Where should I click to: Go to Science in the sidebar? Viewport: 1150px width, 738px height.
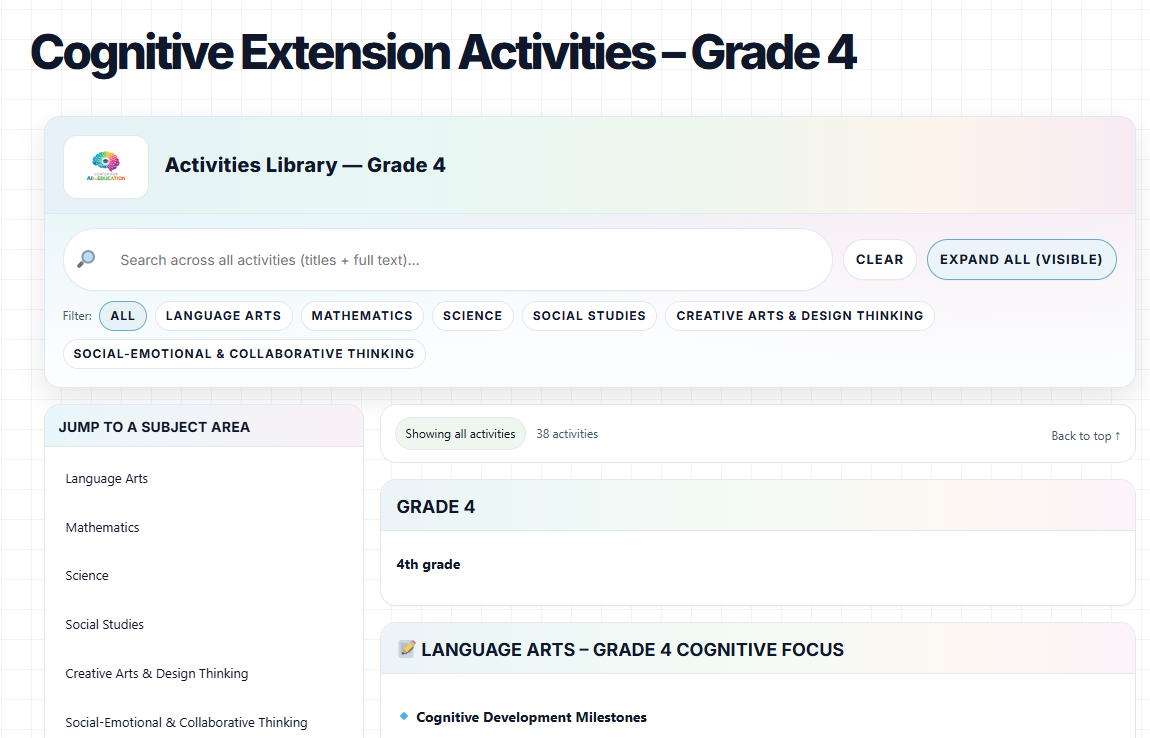(87, 576)
